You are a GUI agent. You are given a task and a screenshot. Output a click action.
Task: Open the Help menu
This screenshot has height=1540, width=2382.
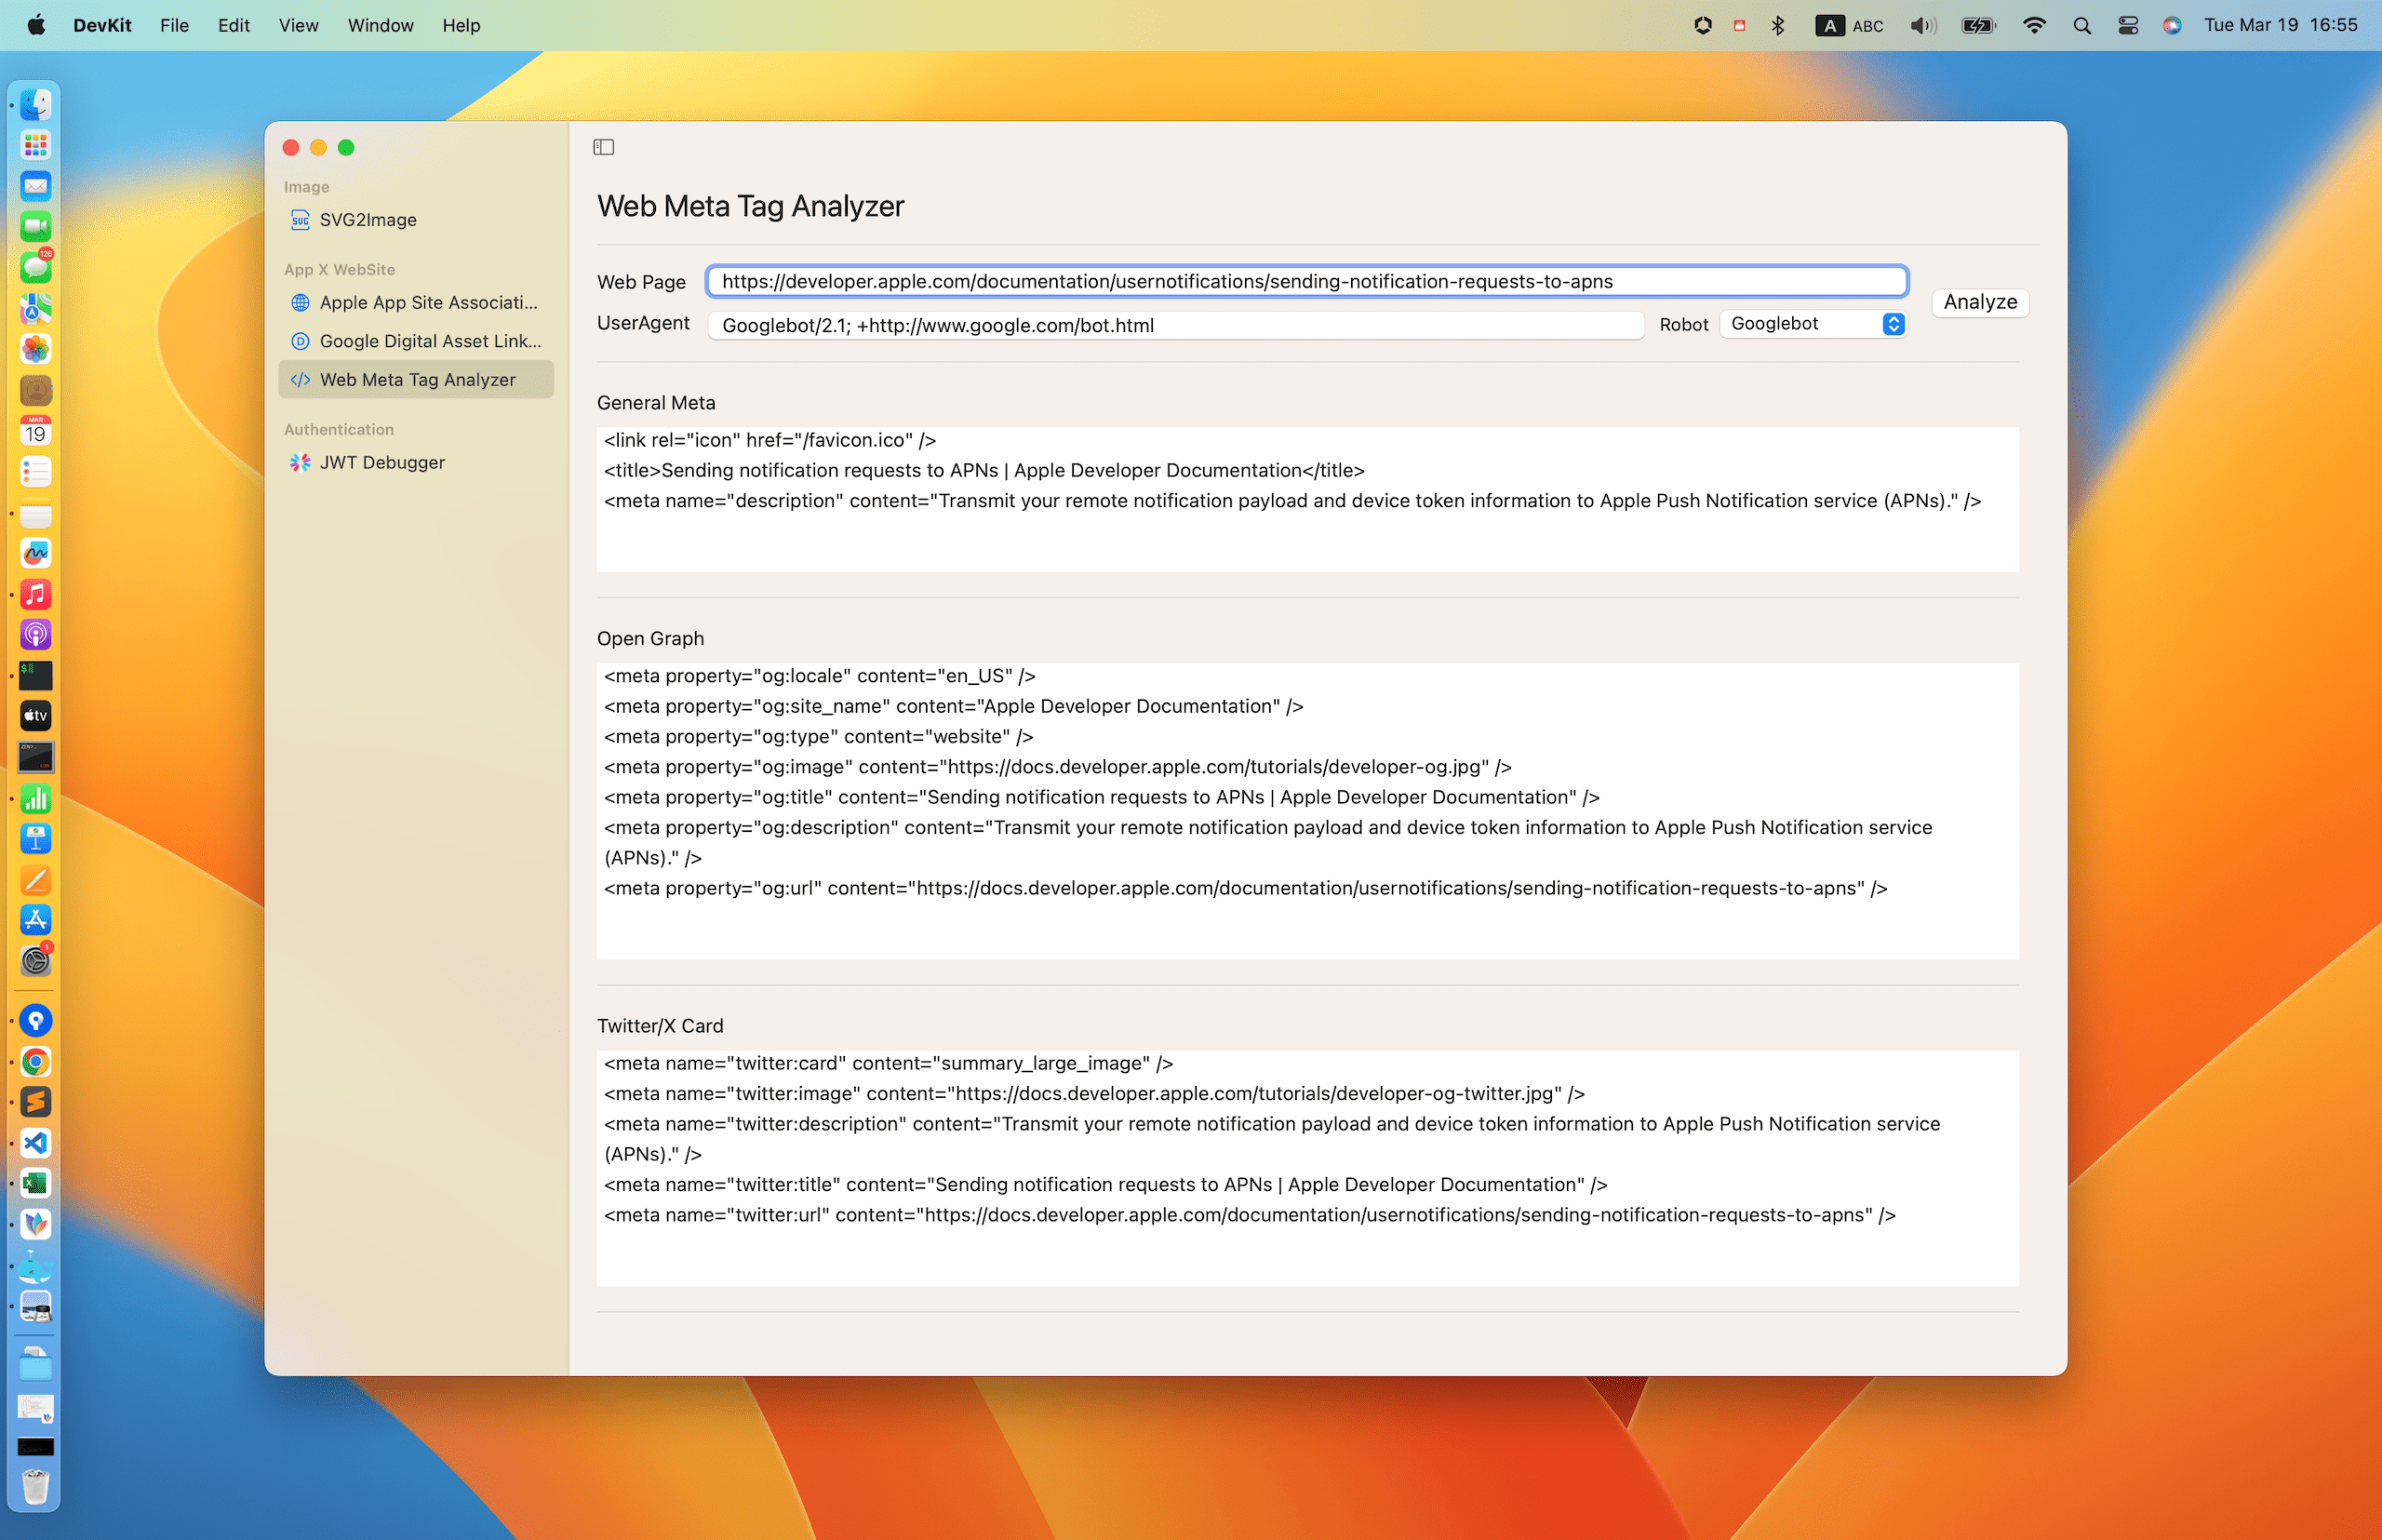pos(461,25)
